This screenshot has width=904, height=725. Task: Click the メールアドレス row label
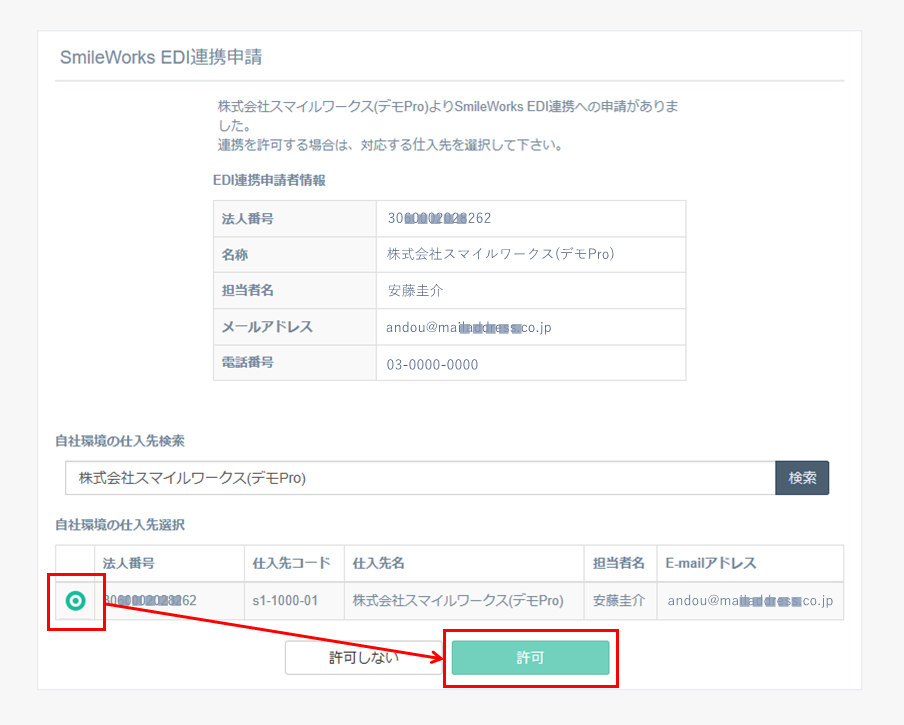click(268, 327)
